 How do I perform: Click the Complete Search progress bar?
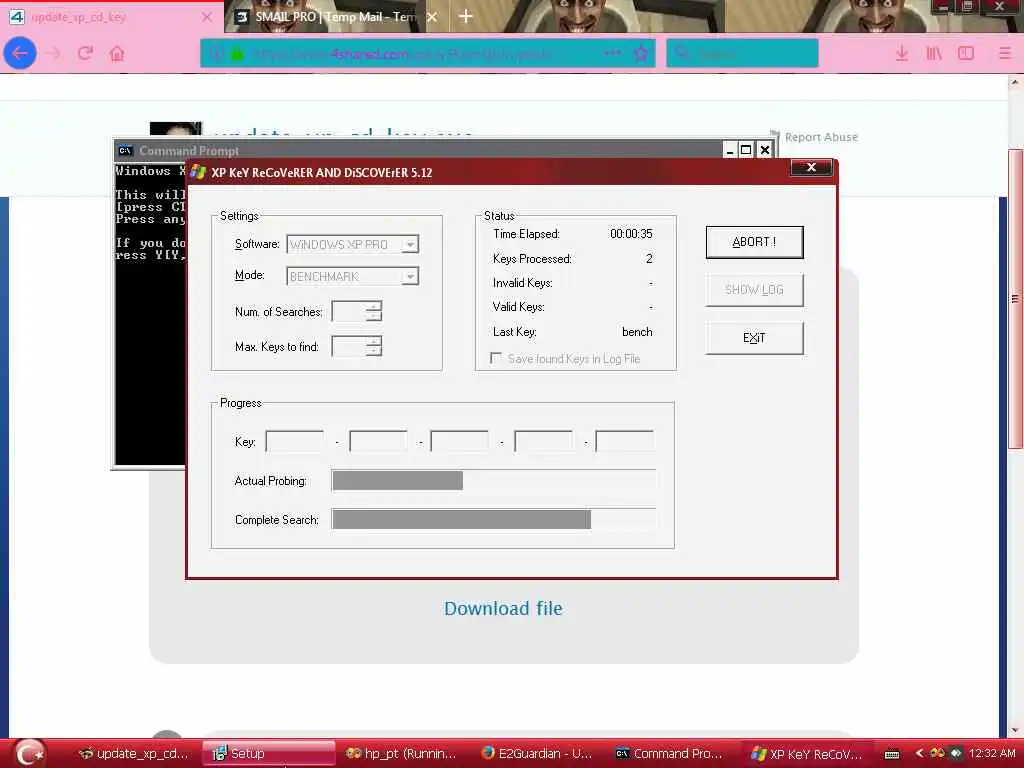click(494, 520)
